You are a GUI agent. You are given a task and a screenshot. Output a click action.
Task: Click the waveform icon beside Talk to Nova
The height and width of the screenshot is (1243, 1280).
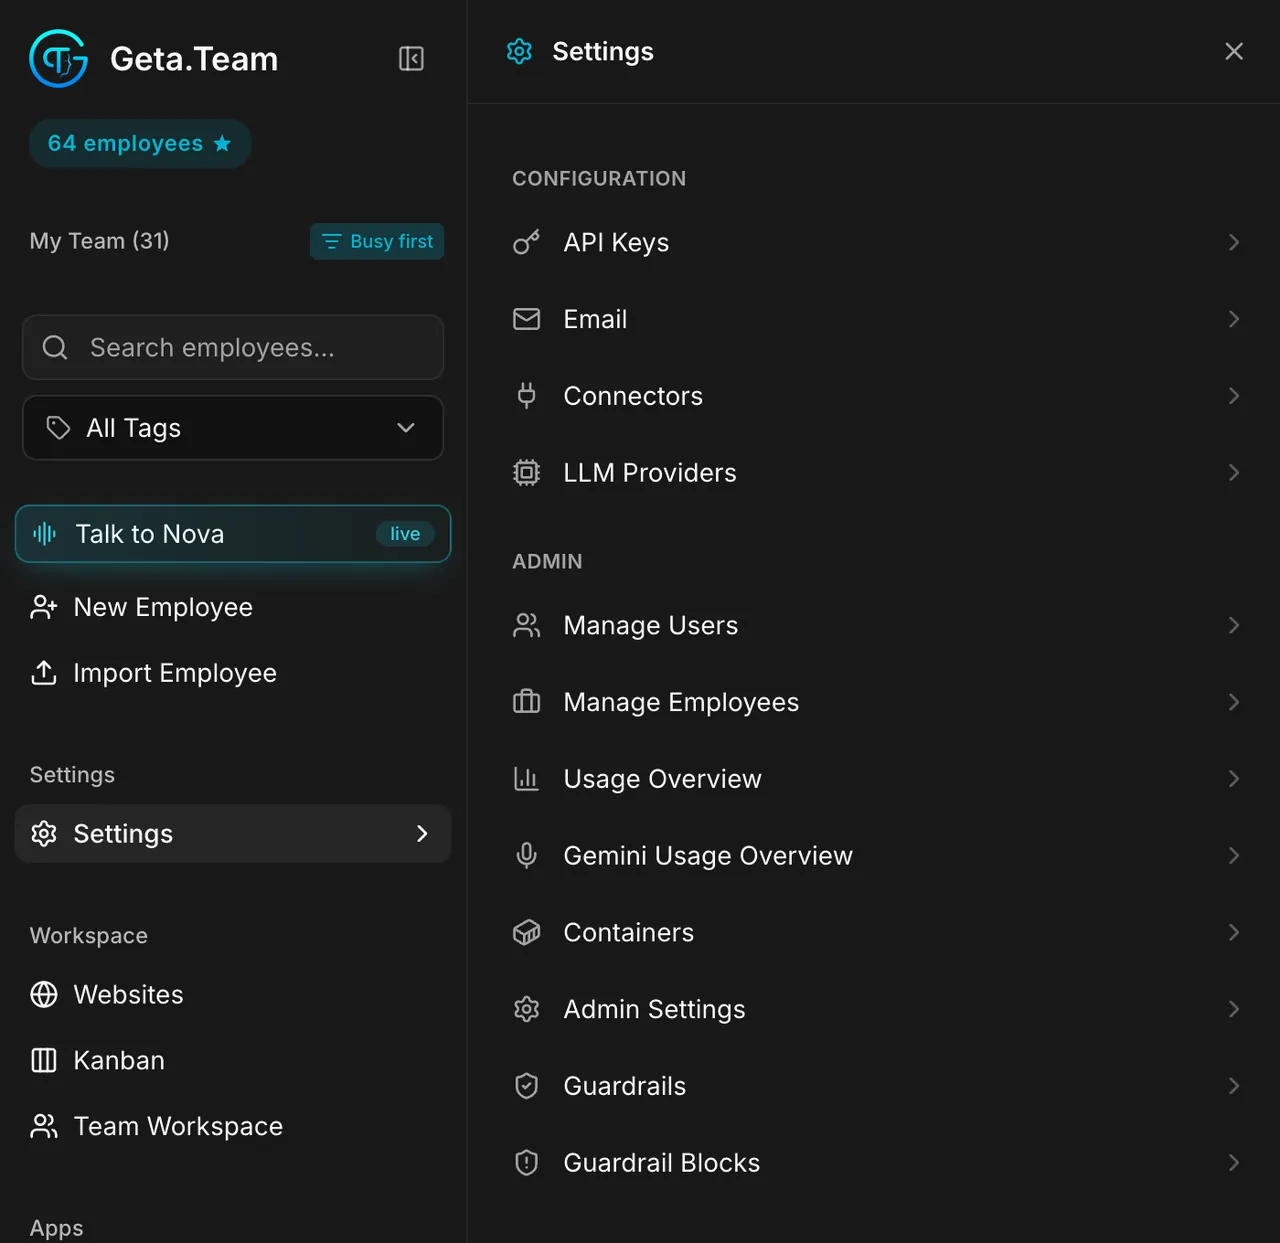[45, 534]
